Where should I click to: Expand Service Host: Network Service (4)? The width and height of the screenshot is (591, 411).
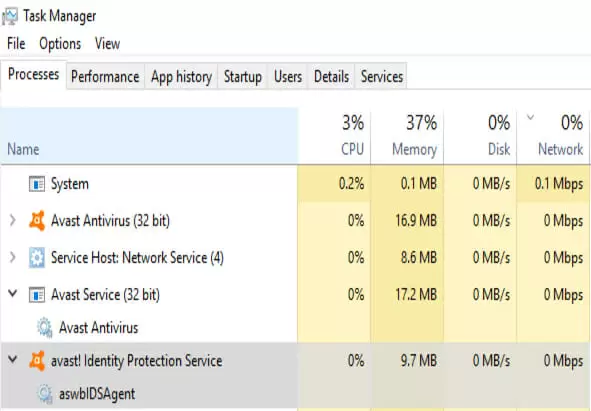(12, 258)
